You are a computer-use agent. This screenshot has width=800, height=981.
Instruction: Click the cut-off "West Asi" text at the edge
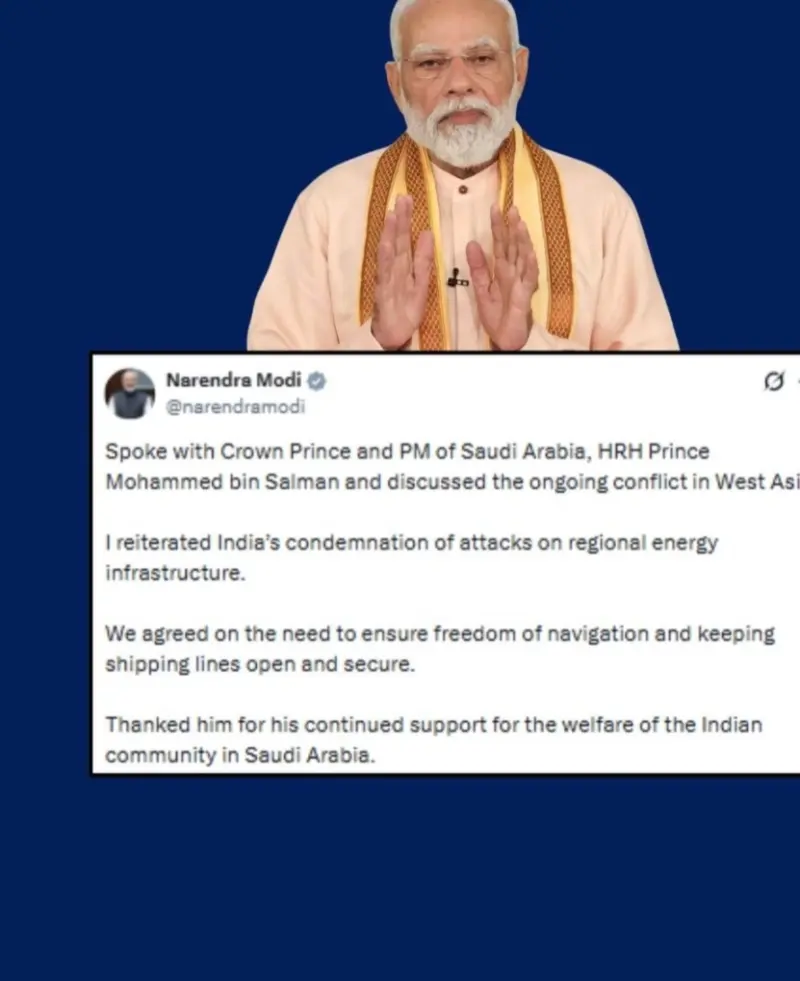click(757, 482)
